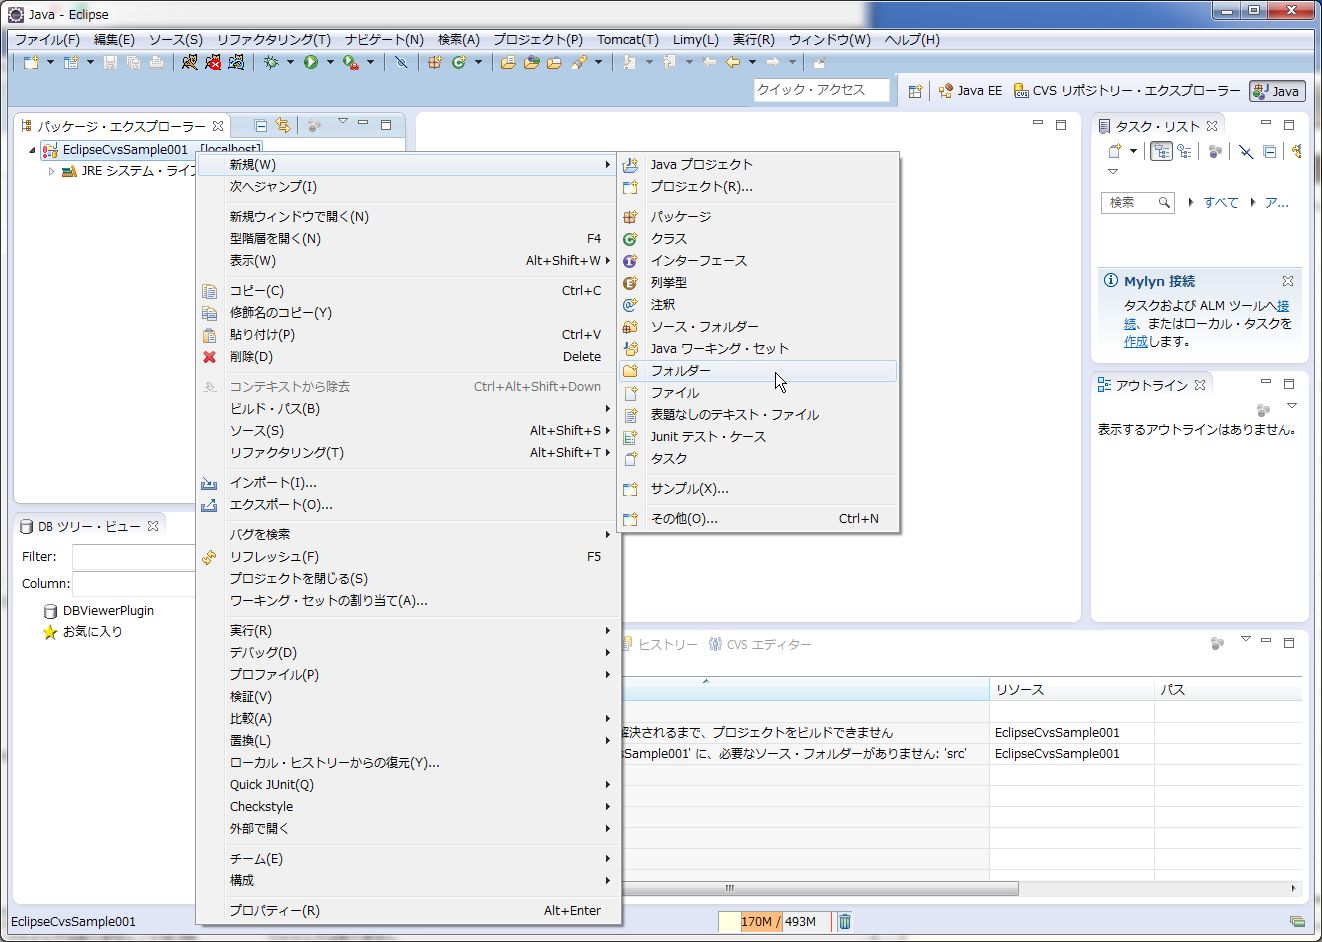Click the Collapse All icon in Task List
The image size is (1322, 942).
click(x=1269, y=151)
